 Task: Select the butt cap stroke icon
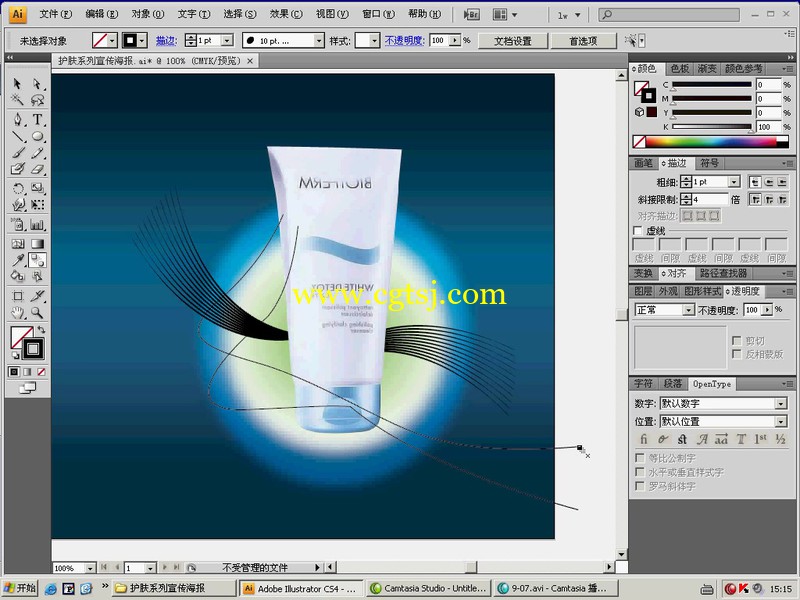[x=755, y=182]
